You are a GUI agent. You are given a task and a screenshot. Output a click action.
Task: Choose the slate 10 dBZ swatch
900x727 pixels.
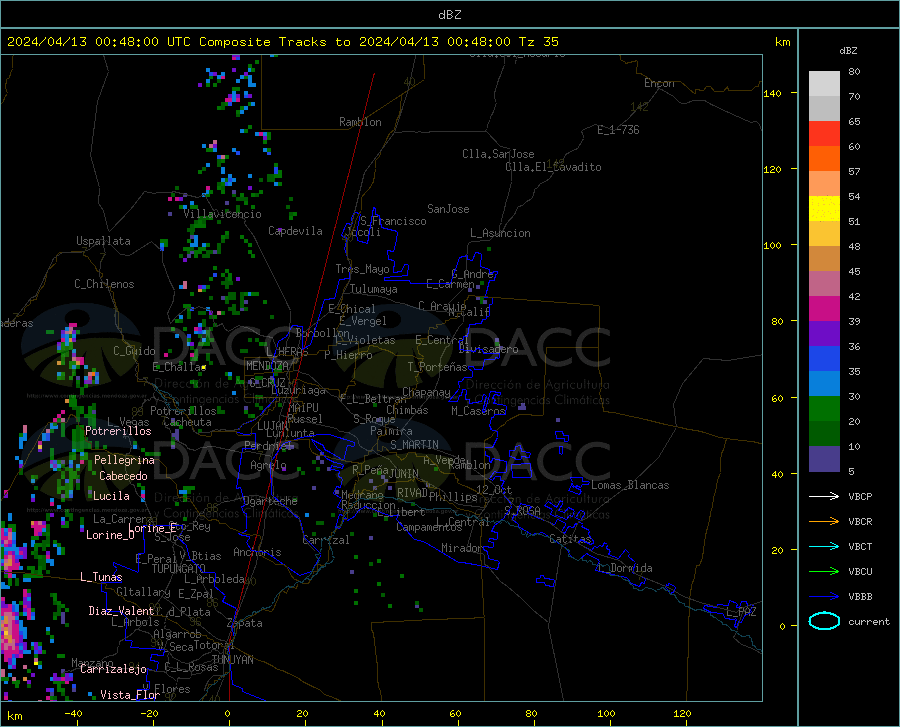click(824, 459)
